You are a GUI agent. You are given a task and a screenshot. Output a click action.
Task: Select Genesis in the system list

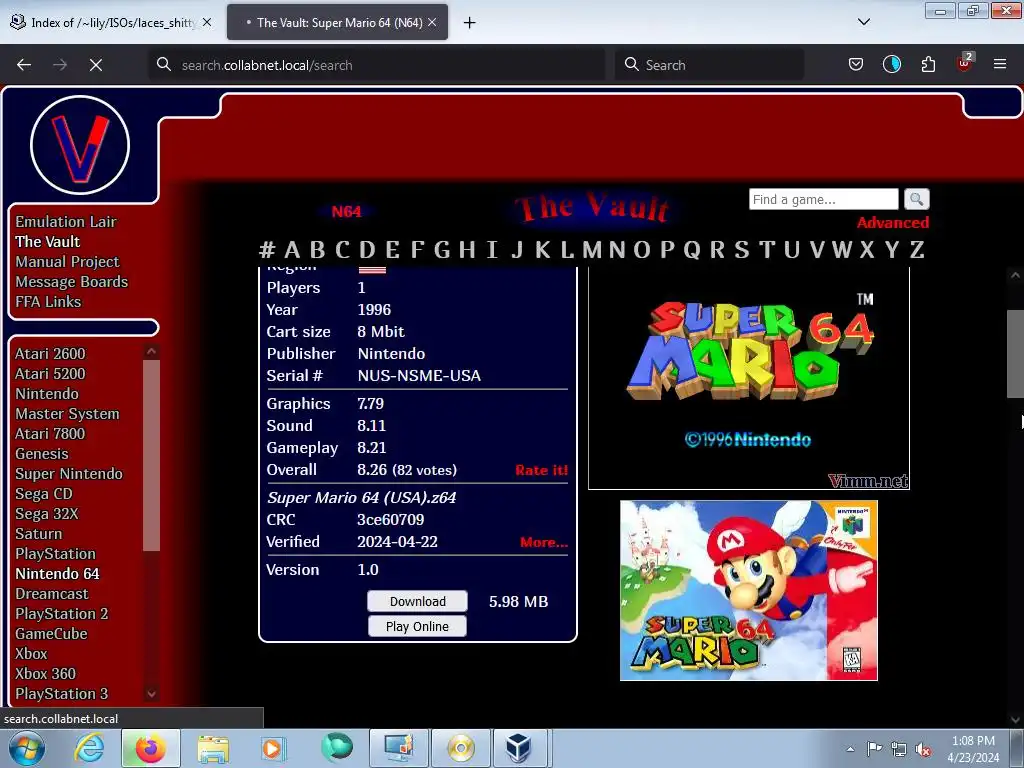[42, 454]
